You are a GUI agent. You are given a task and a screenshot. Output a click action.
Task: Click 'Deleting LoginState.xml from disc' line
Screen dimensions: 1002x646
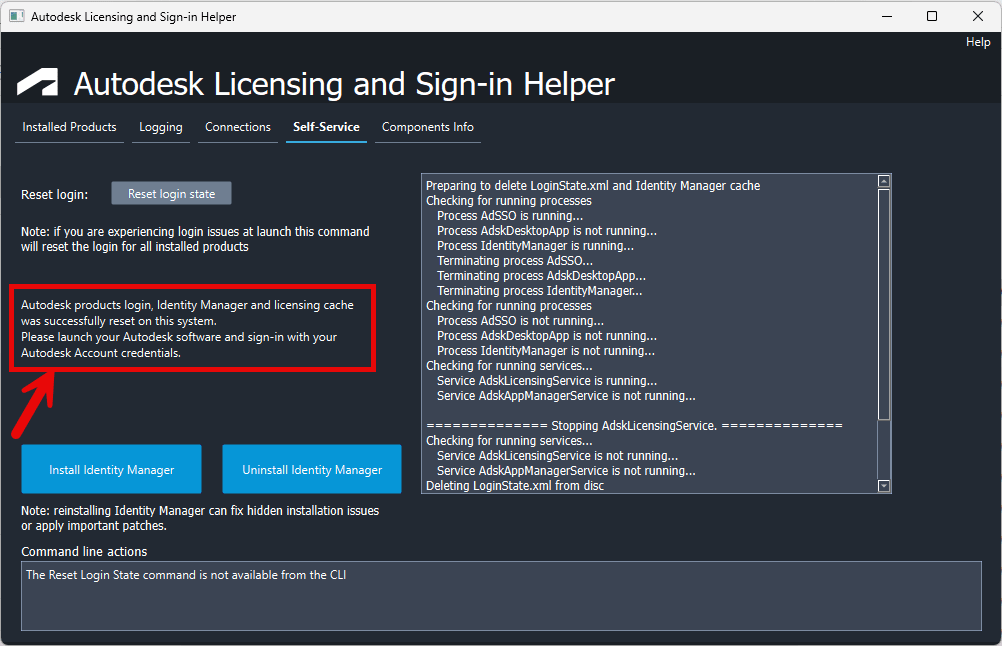coord(514,486)
